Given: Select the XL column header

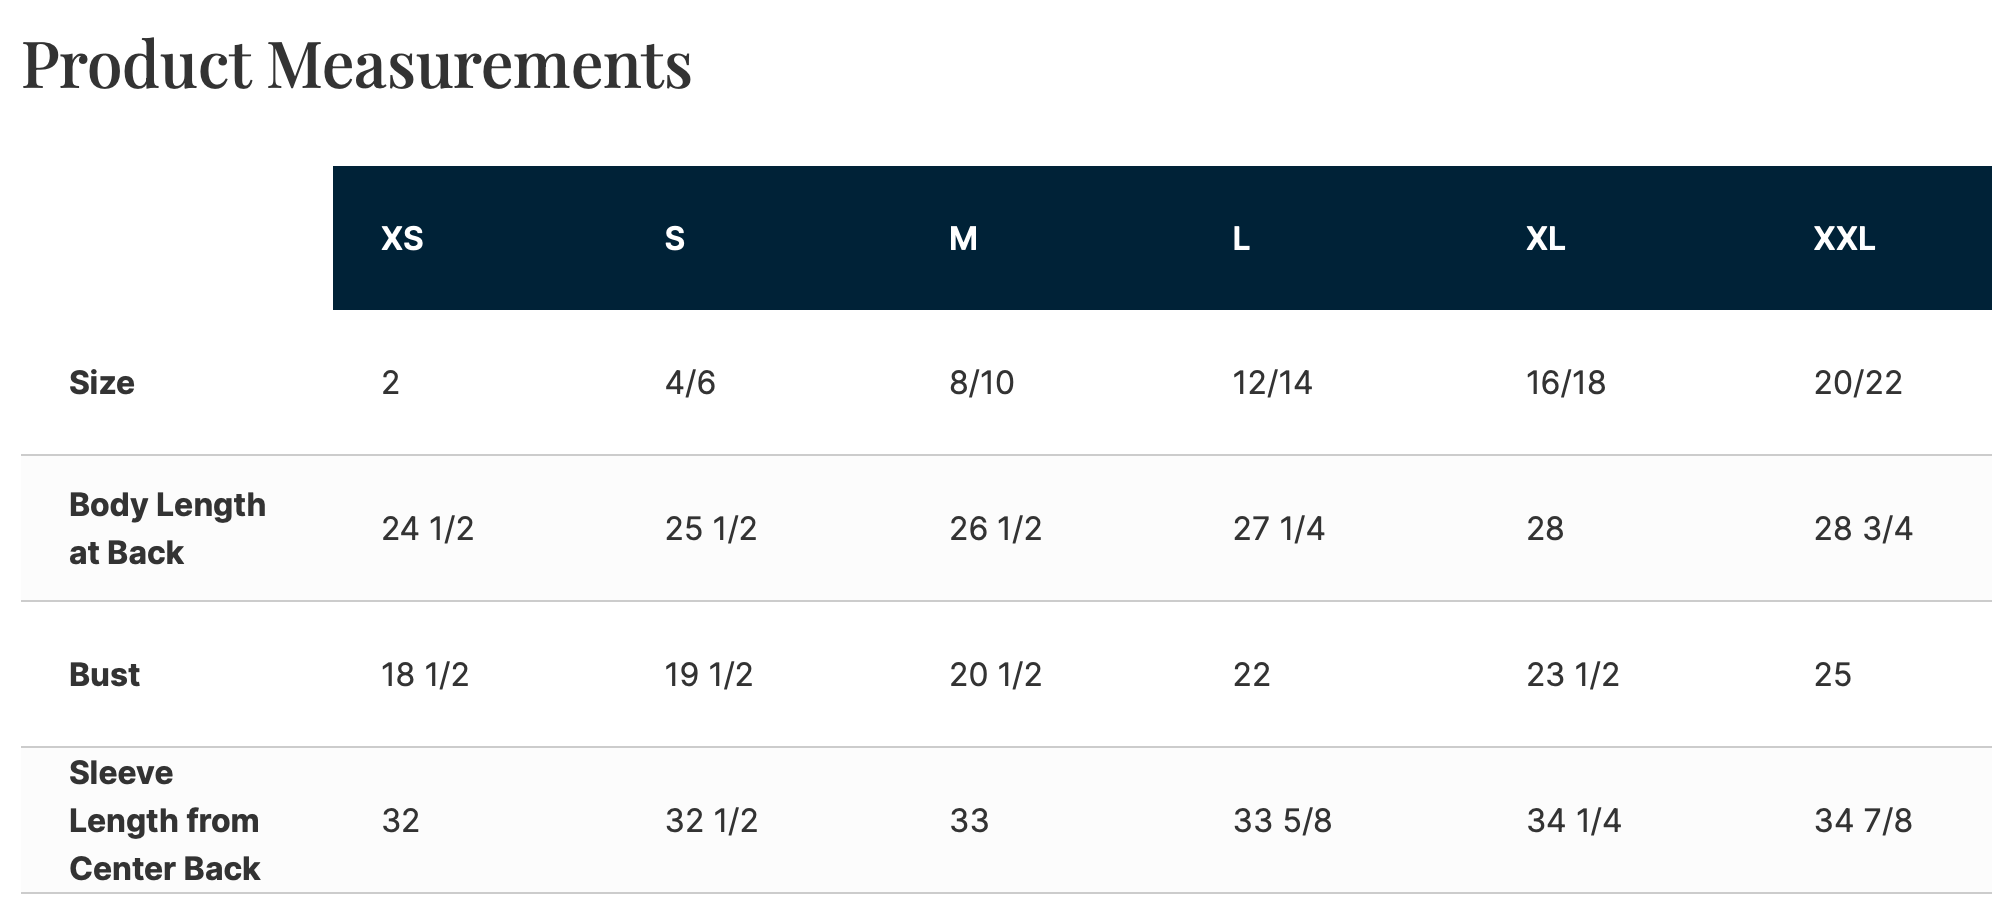Looking at the screenshot, I should (x=1545, y=239).
